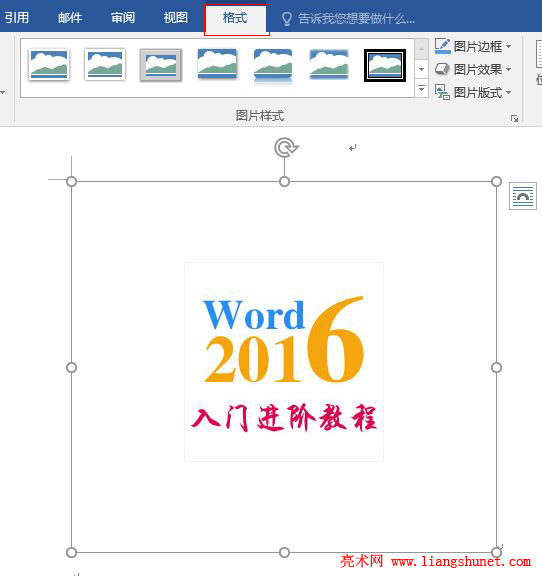Click the 图片版式 icon
The height and width of the screenshot is (576, 542).
442,92
